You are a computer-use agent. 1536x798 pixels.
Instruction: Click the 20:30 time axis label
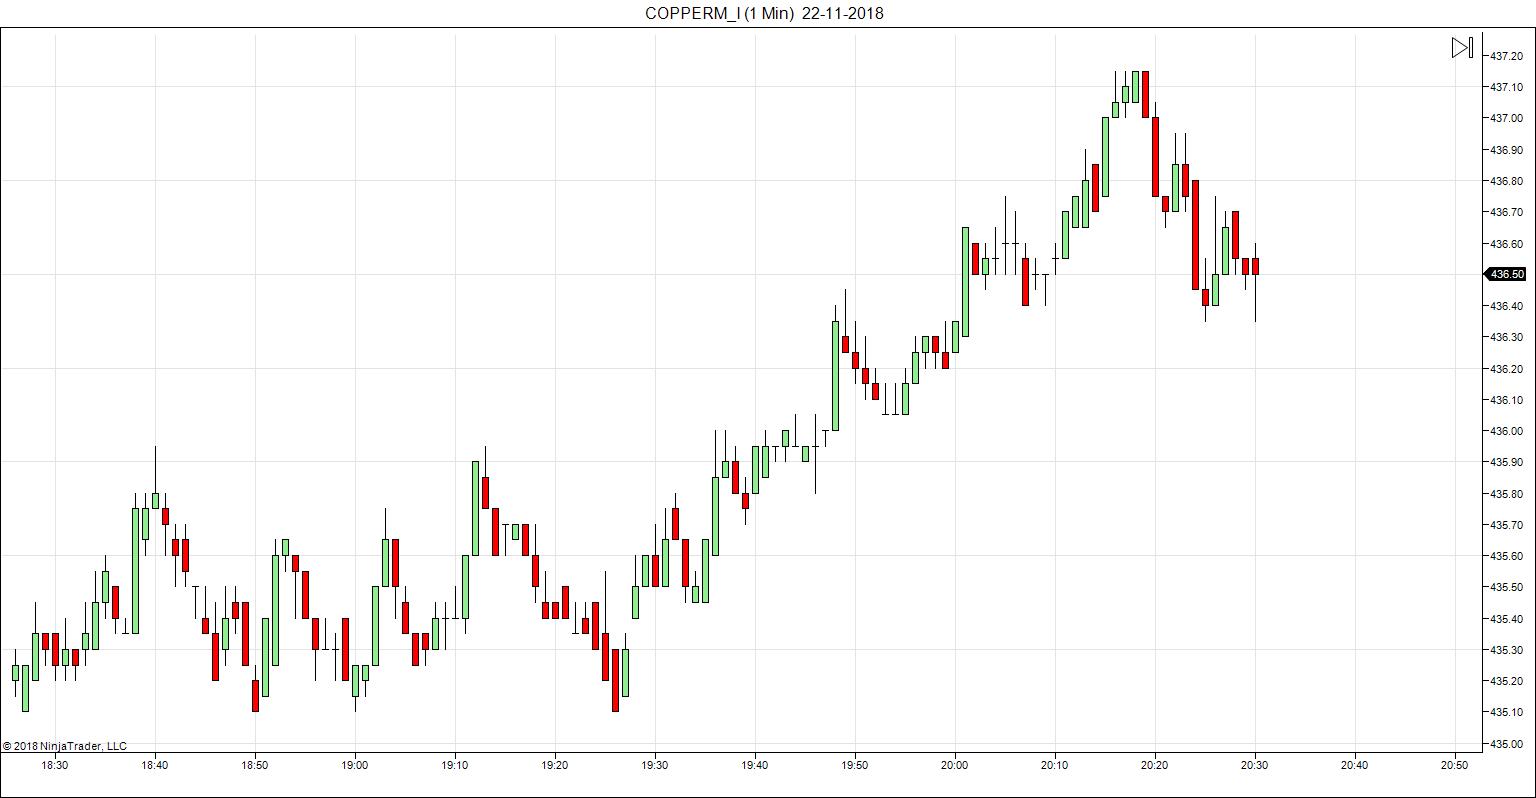coord(1254,765)
